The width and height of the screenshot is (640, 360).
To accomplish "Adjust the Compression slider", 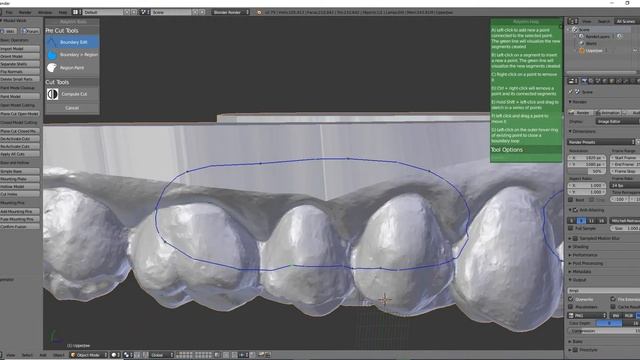I will pyautogui.click(x=604, y=331).
